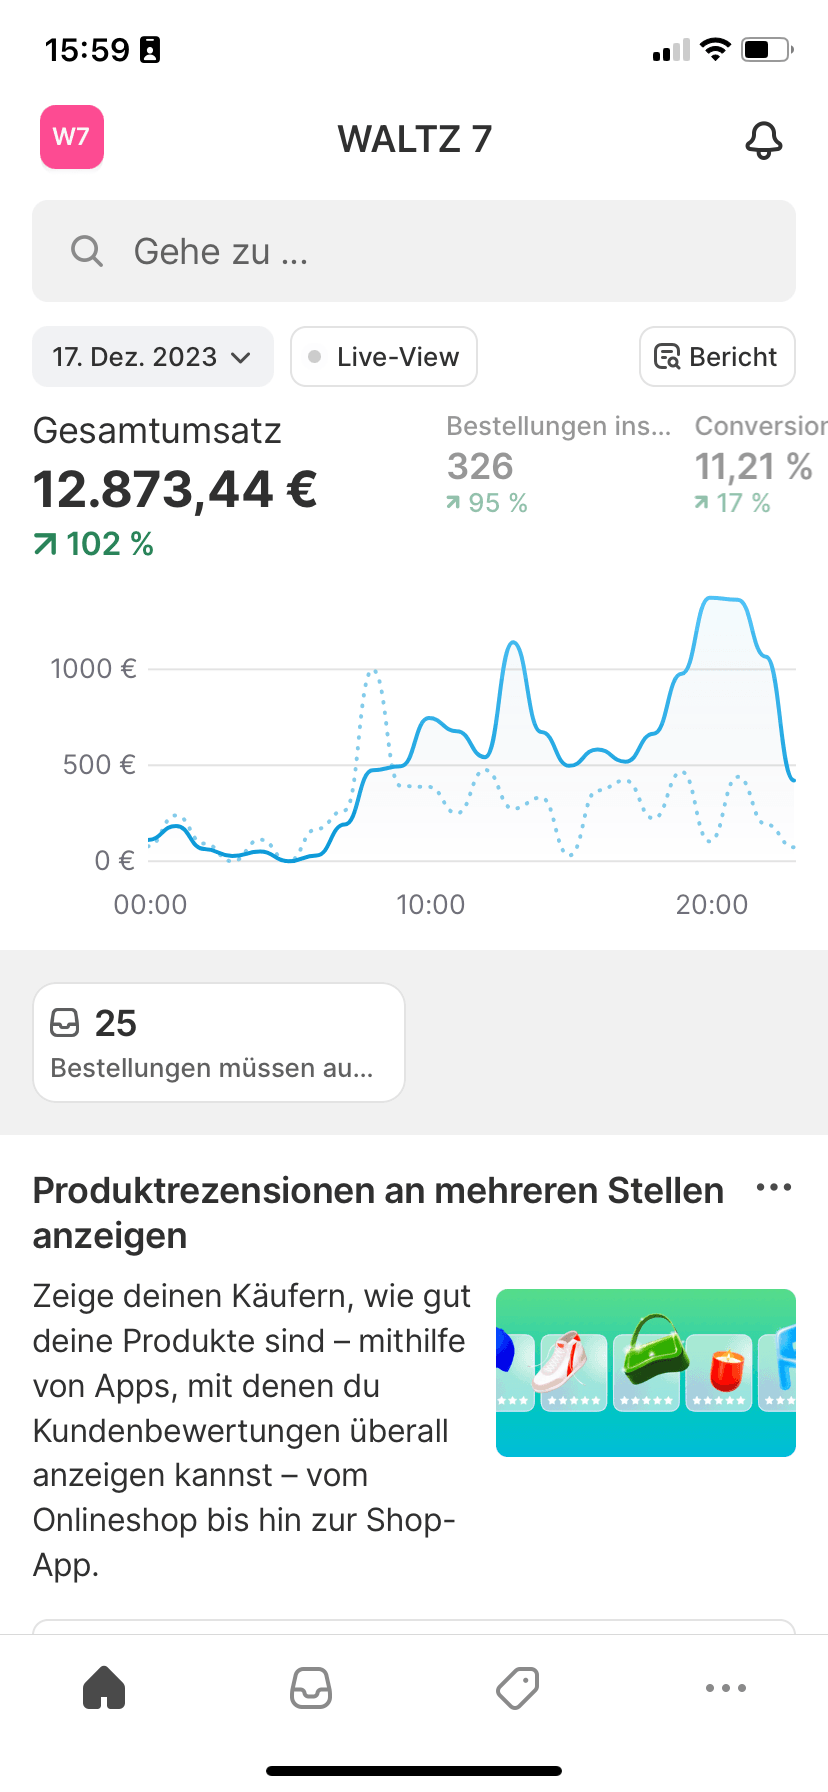Screen dimensions: 828x1792
Task: Open 25 Bestellungen müssen card
Action: tap(219, 1043)
